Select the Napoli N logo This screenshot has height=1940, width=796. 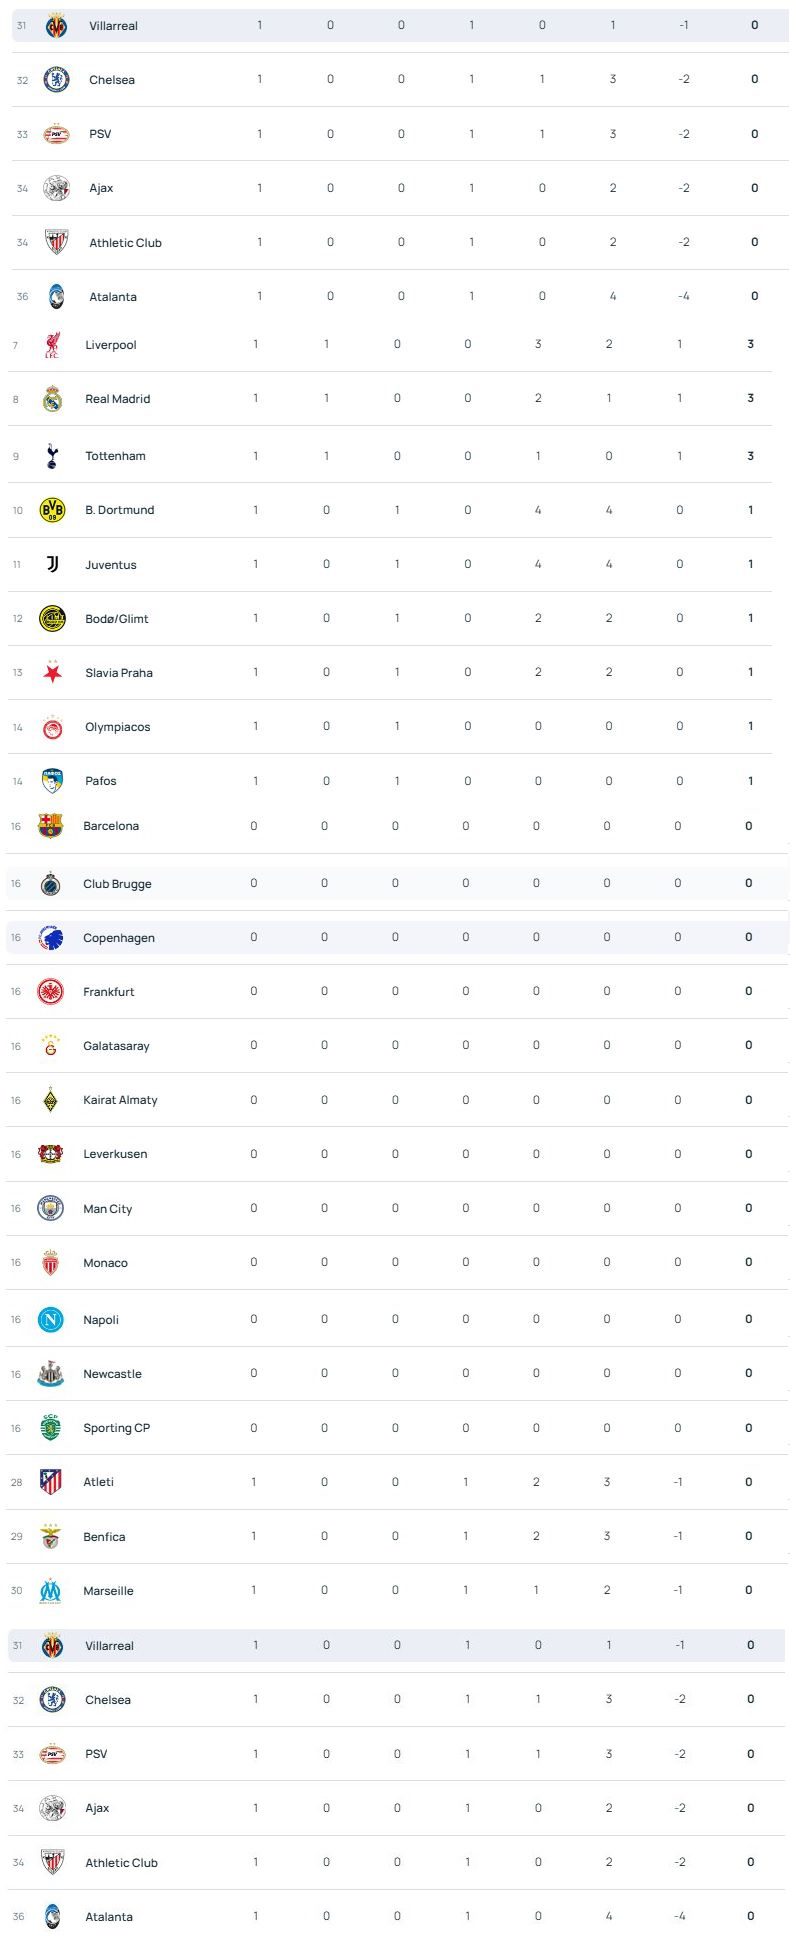point(50,1320)
